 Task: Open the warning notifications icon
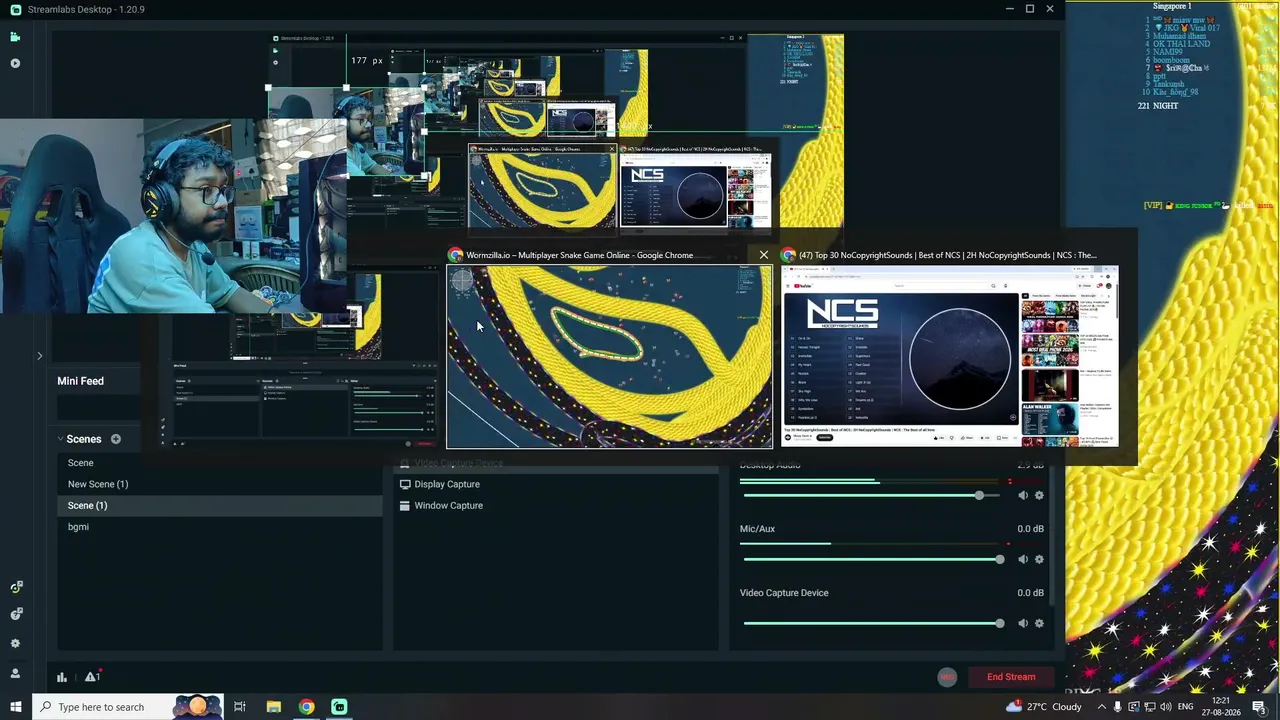[x=92, y=677]
